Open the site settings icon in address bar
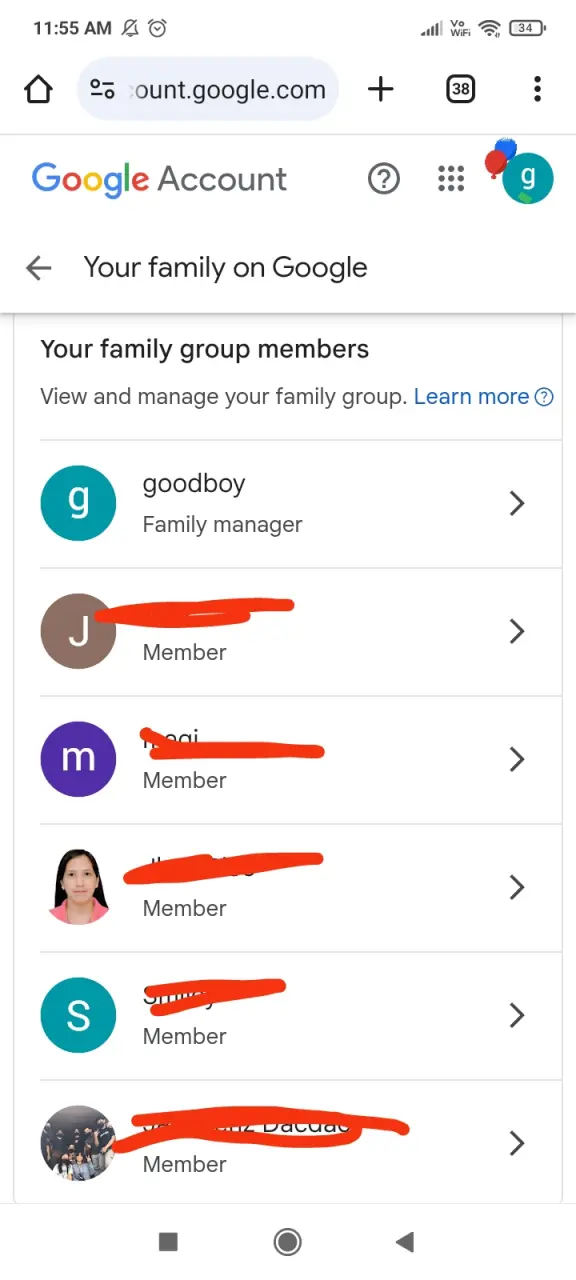Viewport: 576px width, 1280px height. point(103,89)
